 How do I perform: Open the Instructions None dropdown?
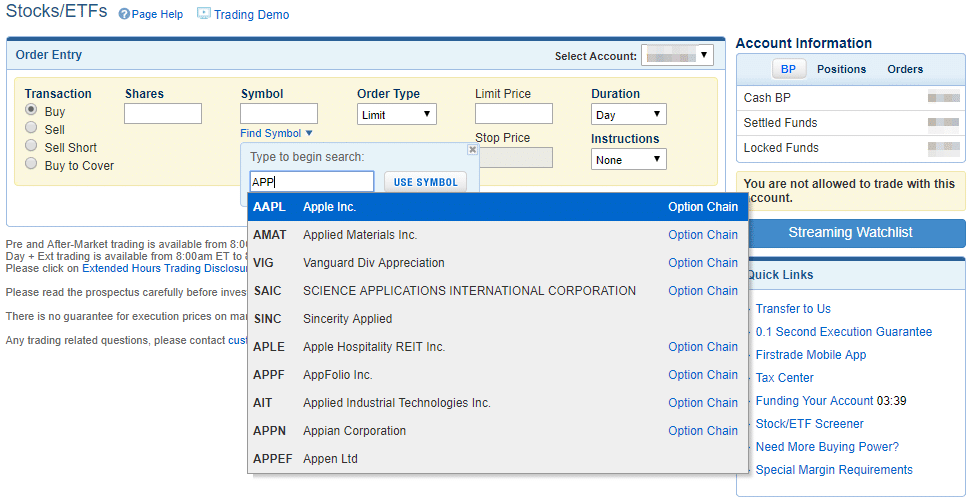pos(629,159)
